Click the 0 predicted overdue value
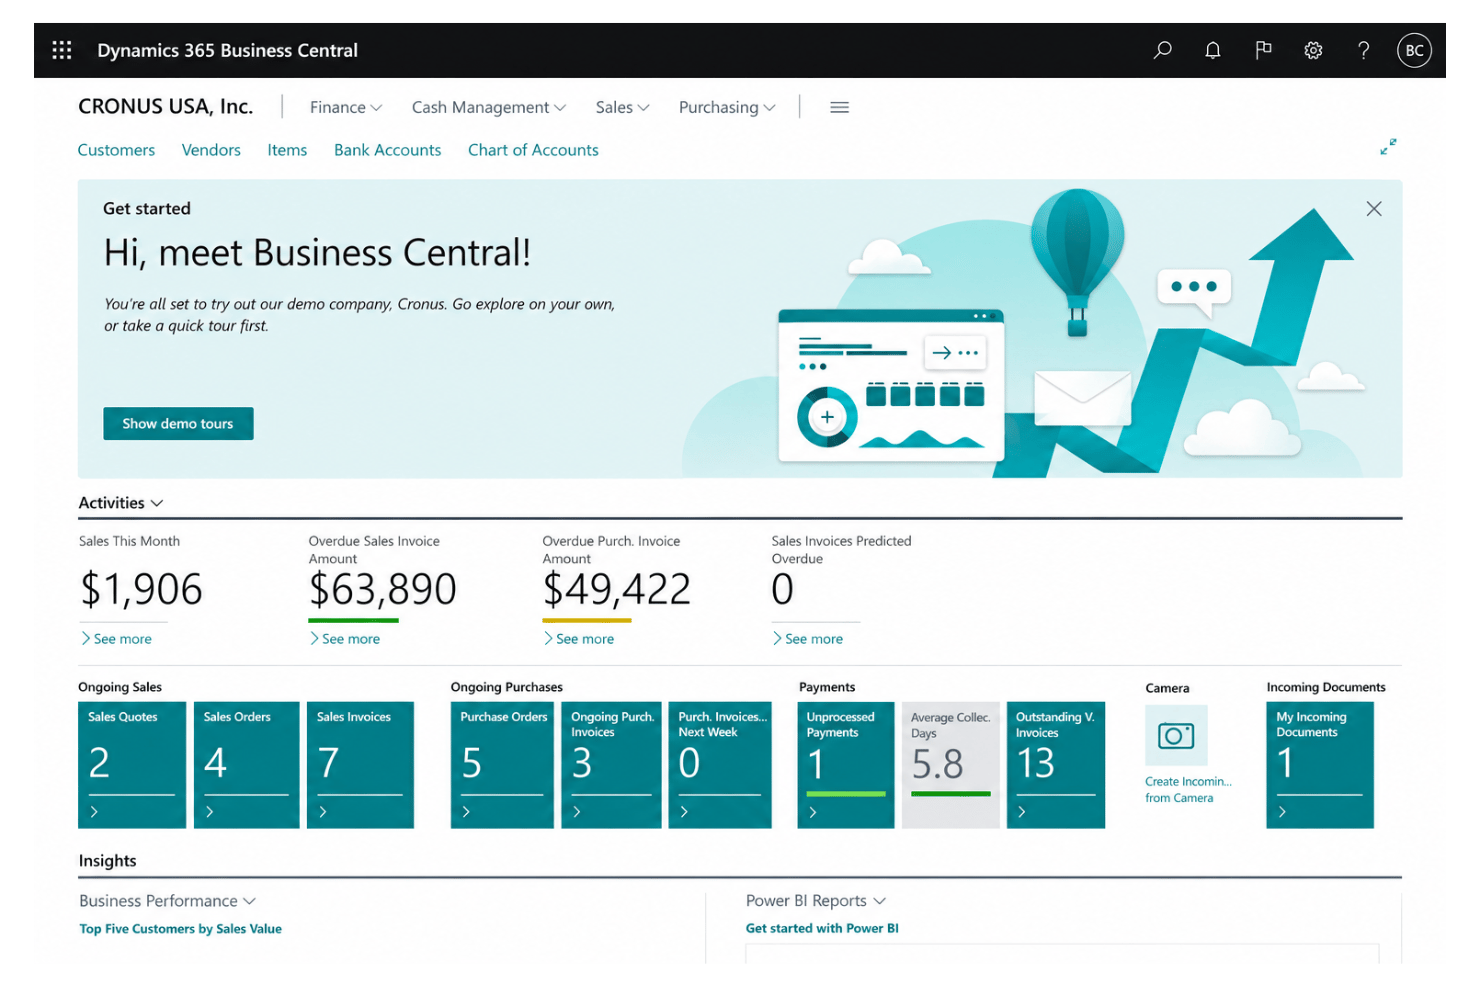The height and width of the screenshot is (987, 1480). pyautogui.click(x=782, y=589)
